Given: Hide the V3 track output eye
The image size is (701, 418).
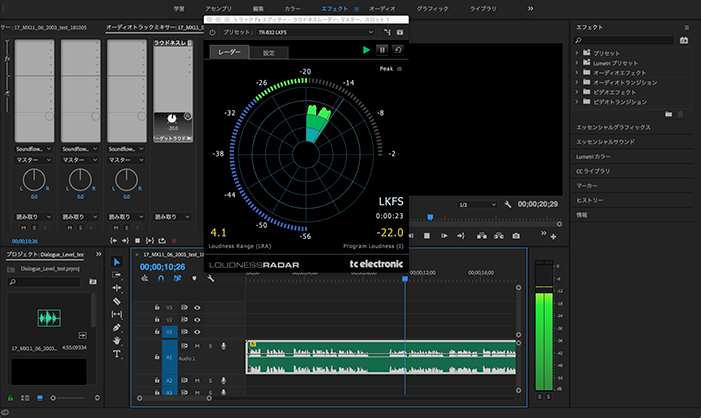Looking at the screenshot, I should (x=197, y=307).
